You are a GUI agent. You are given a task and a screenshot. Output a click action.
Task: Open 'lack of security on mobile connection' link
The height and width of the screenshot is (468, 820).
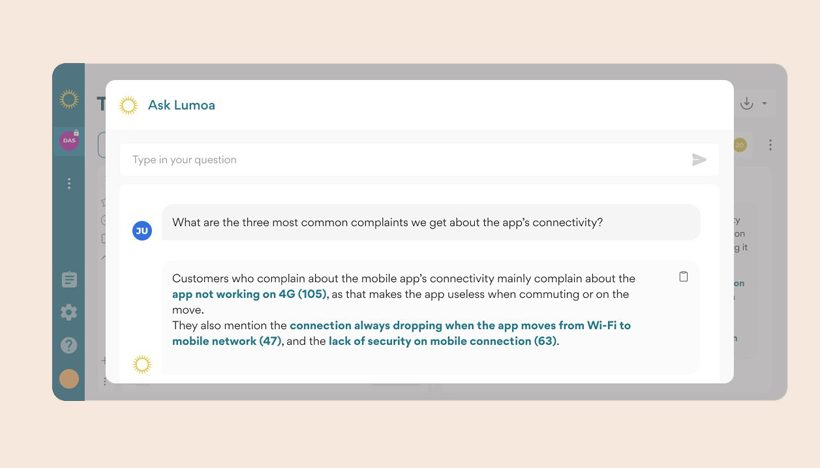[x=443, y=341]
